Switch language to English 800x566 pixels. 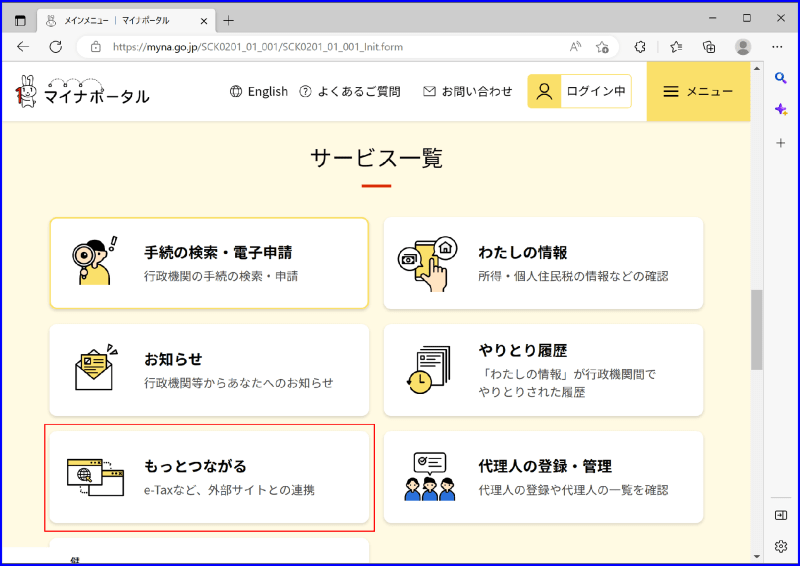(x=259, y=91)
